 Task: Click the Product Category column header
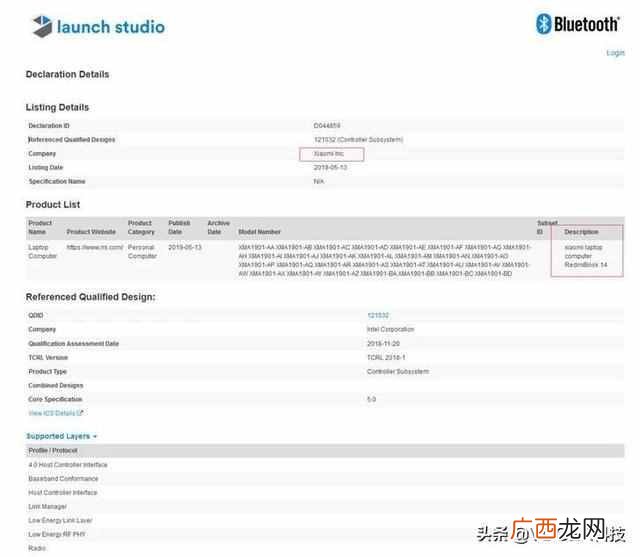tap(141, 227)
